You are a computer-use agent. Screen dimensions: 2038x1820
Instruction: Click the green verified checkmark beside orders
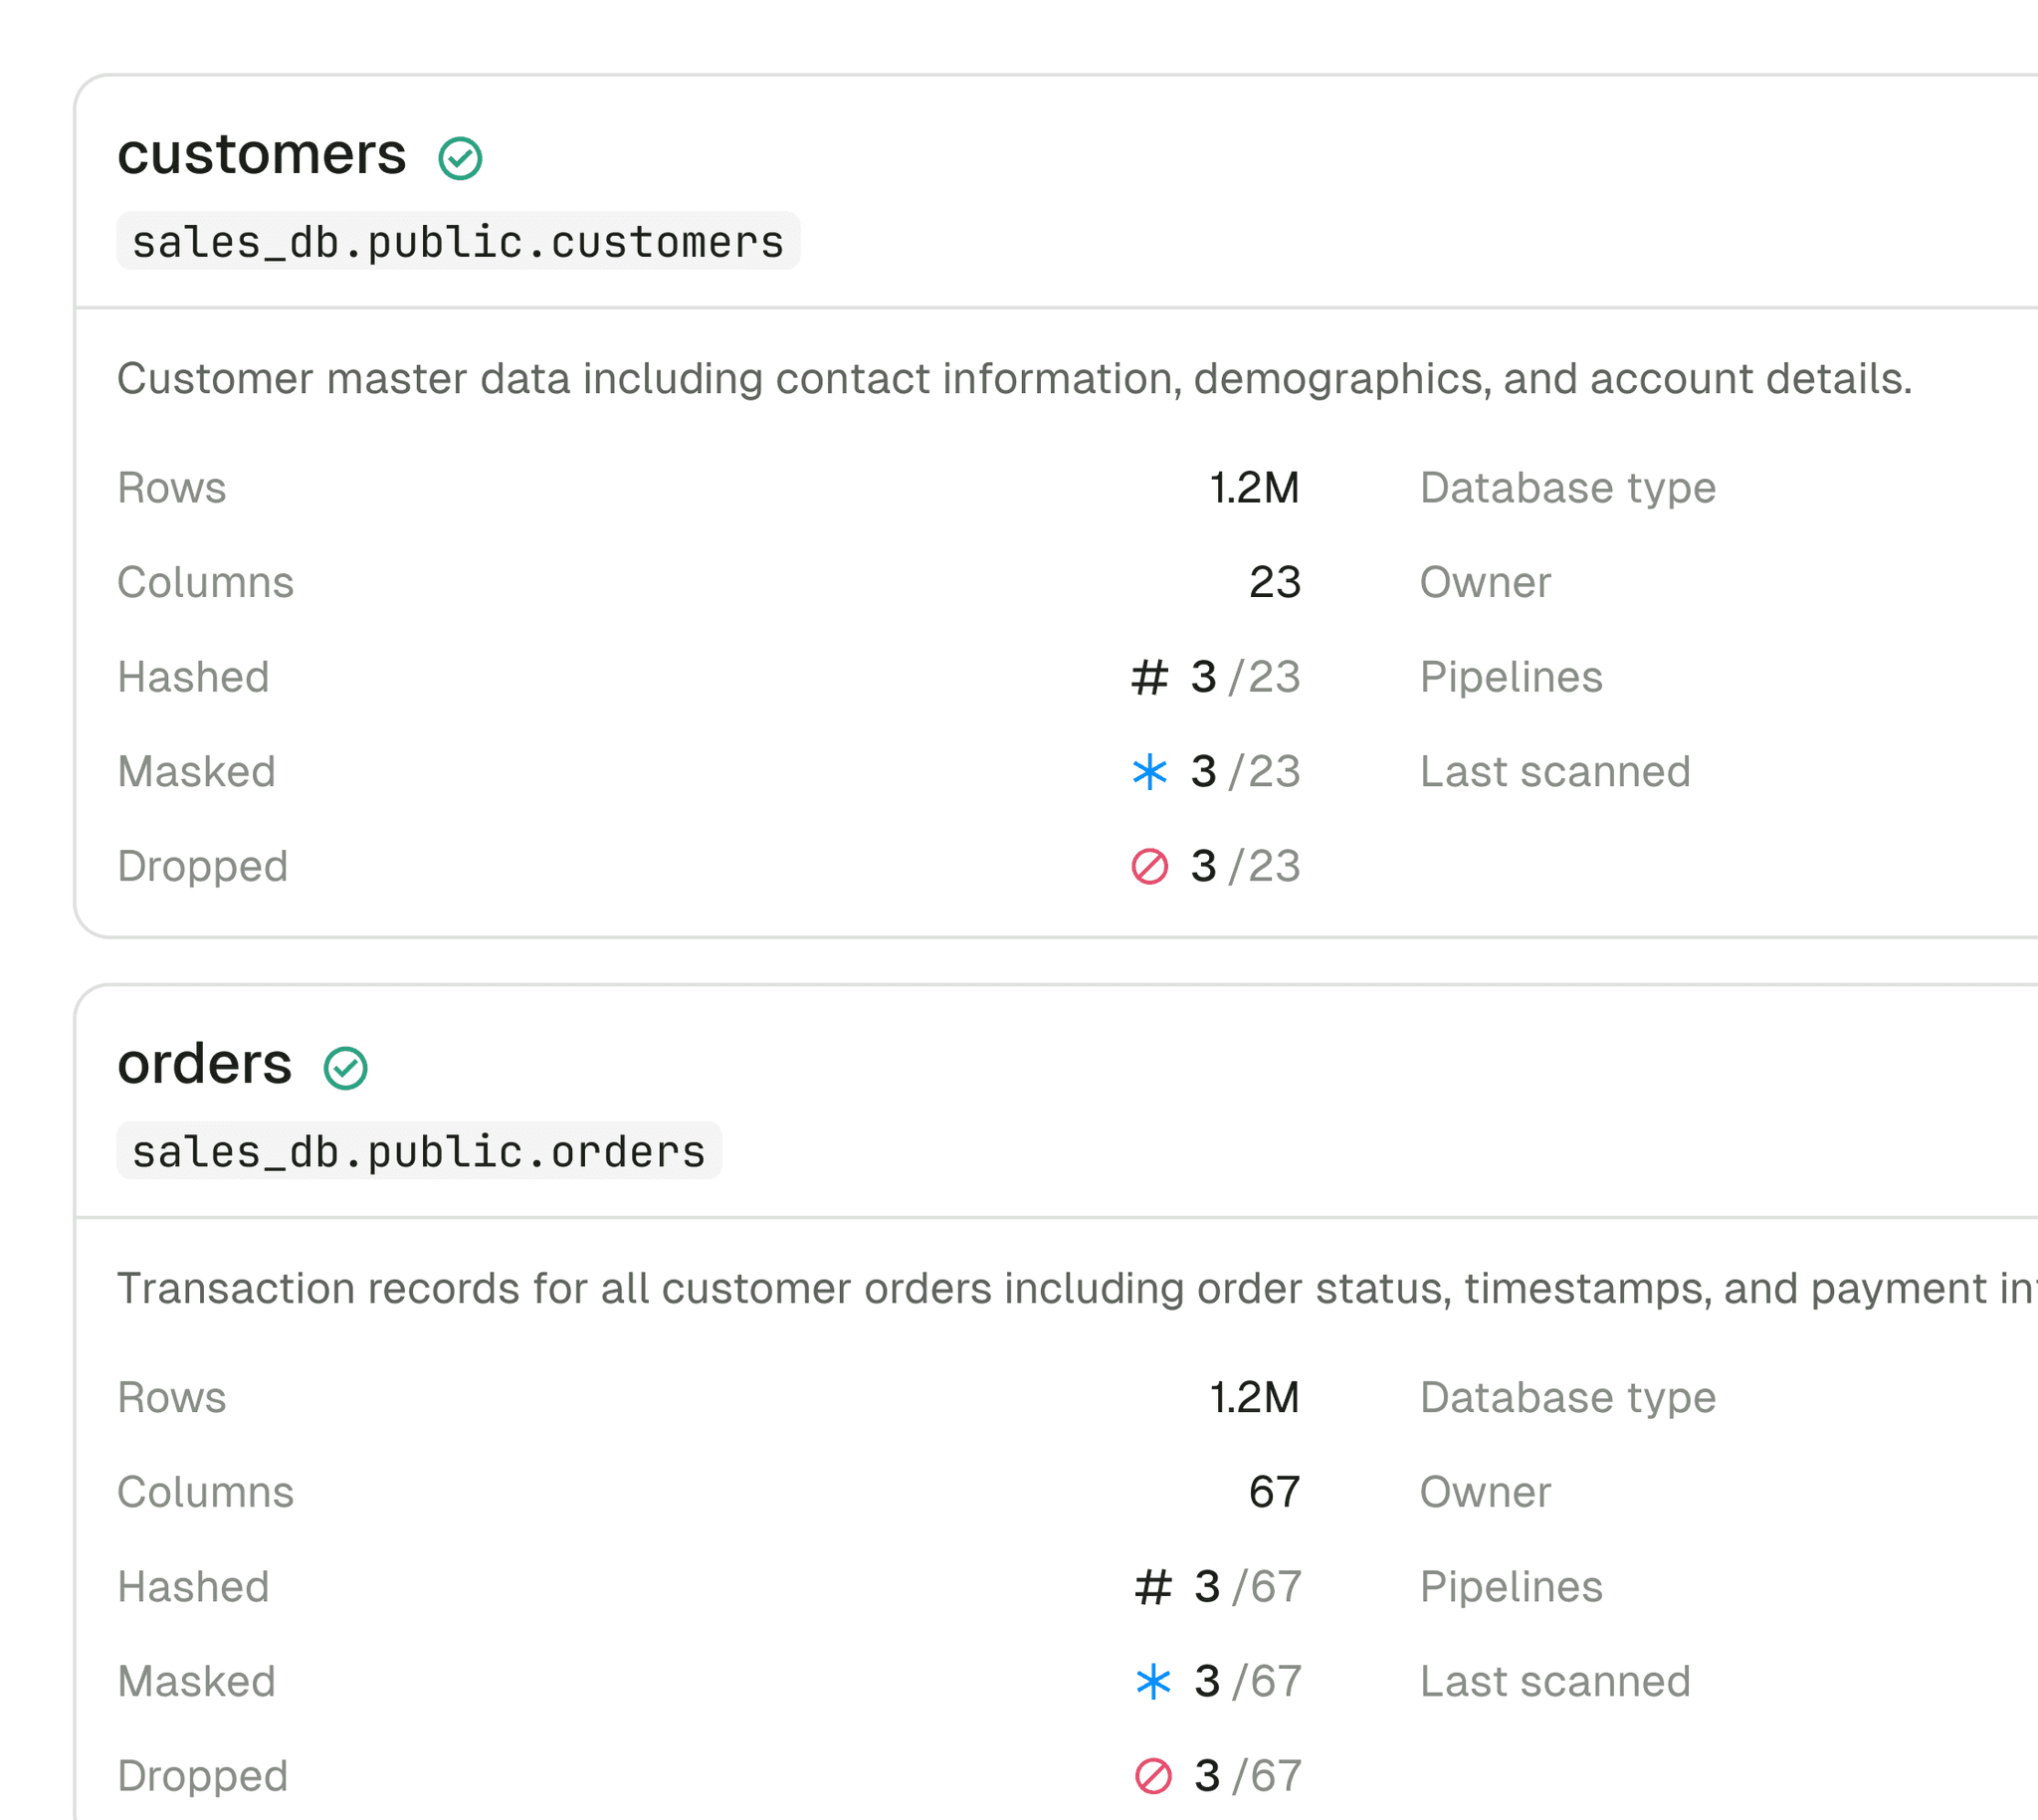click(346, 1068)
